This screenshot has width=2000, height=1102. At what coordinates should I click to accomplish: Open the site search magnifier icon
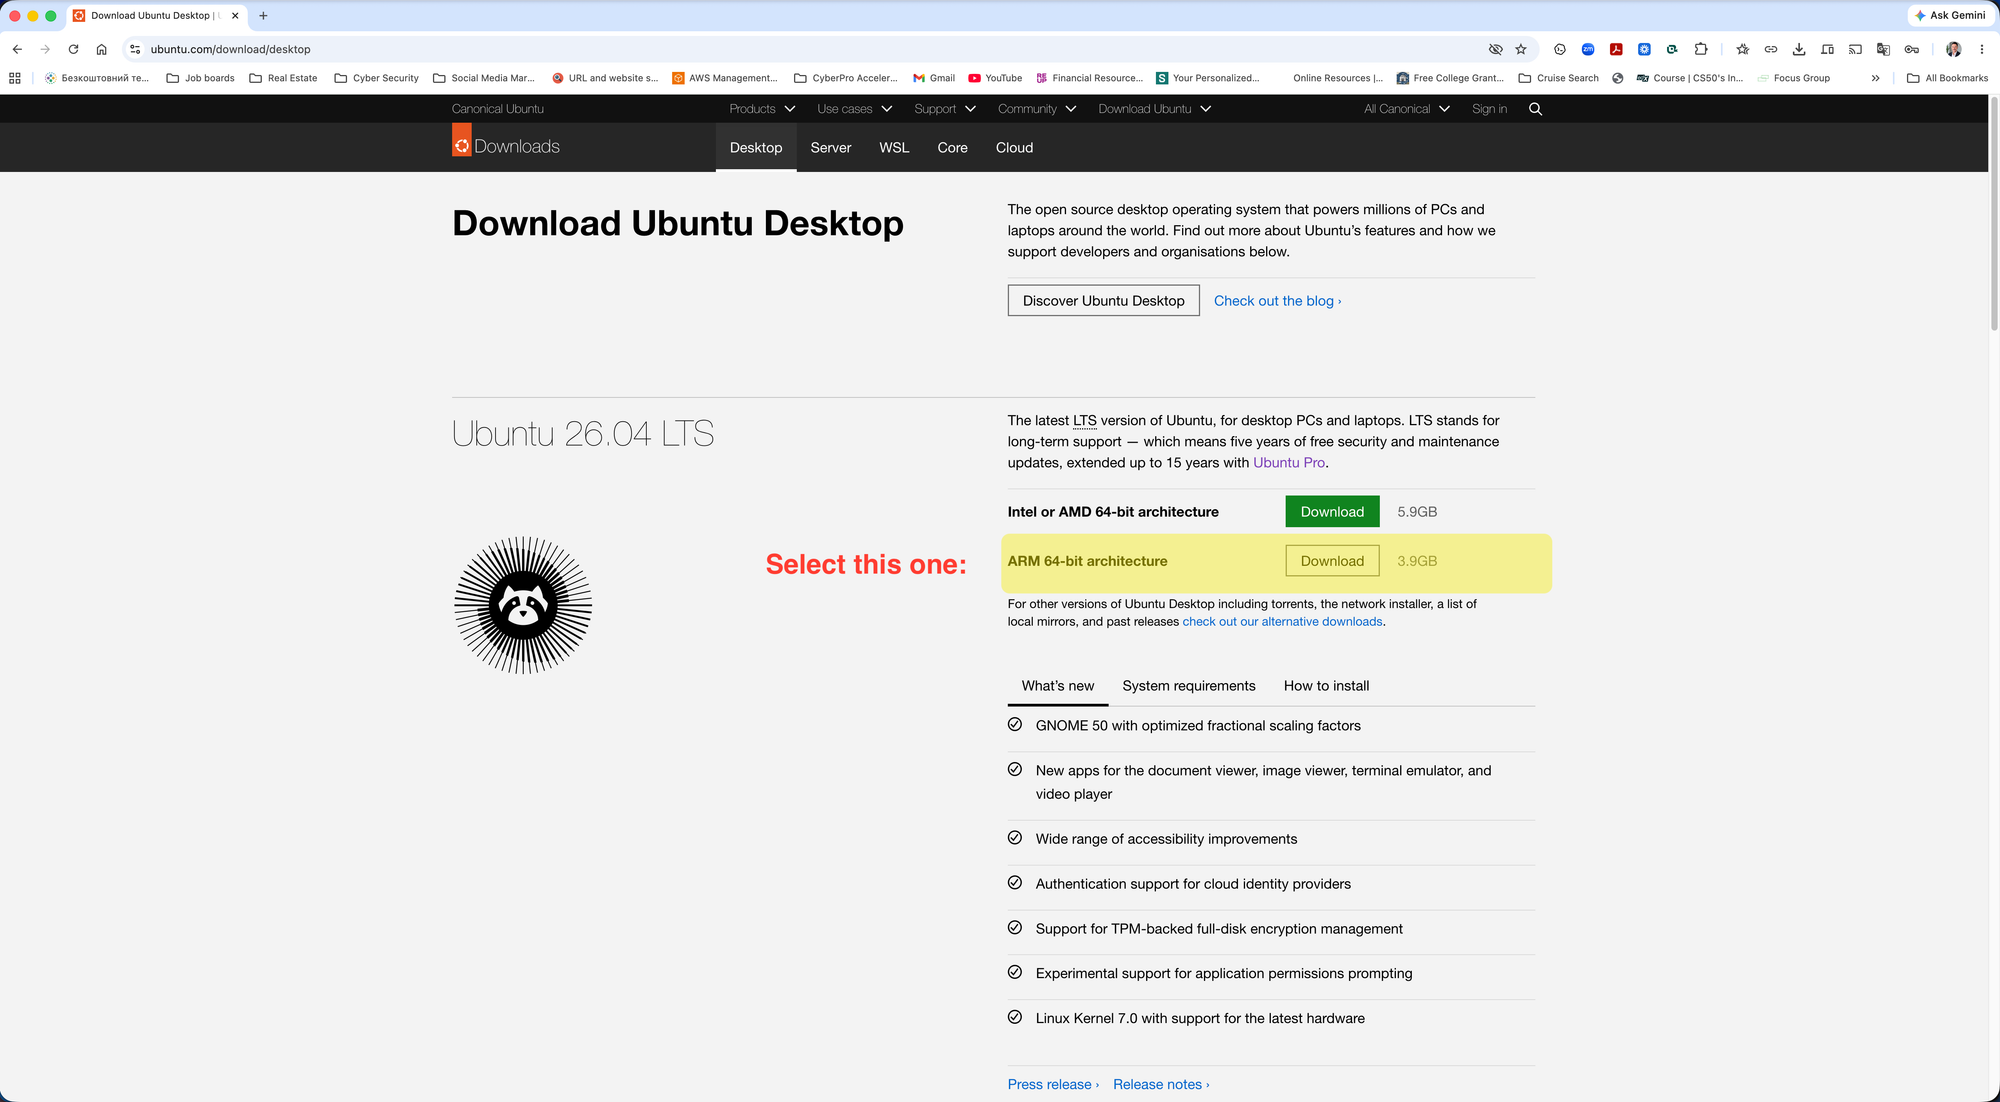(x=1535, y=109)
